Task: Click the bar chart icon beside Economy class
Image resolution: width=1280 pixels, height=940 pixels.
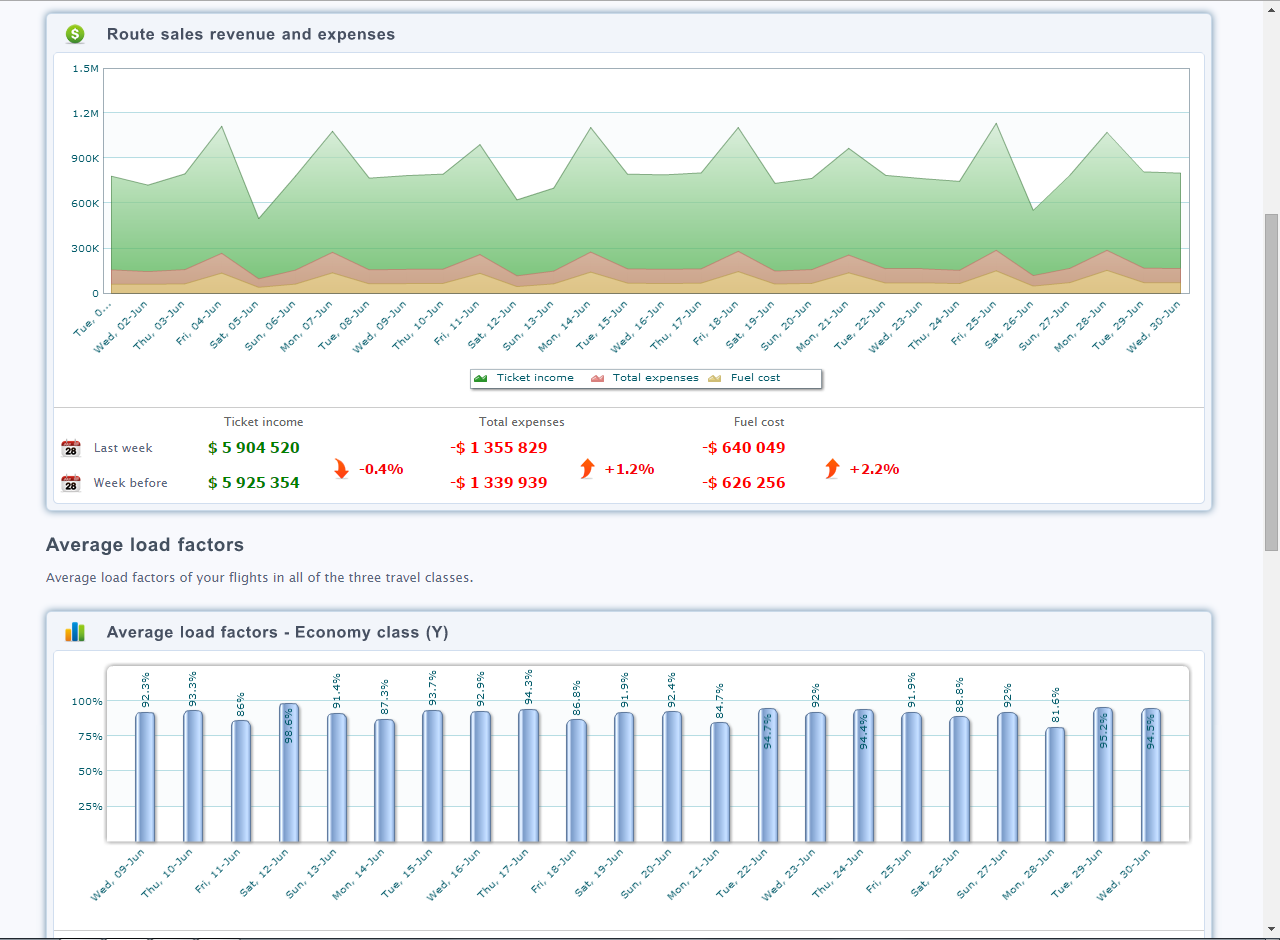Action: [75, 632]
